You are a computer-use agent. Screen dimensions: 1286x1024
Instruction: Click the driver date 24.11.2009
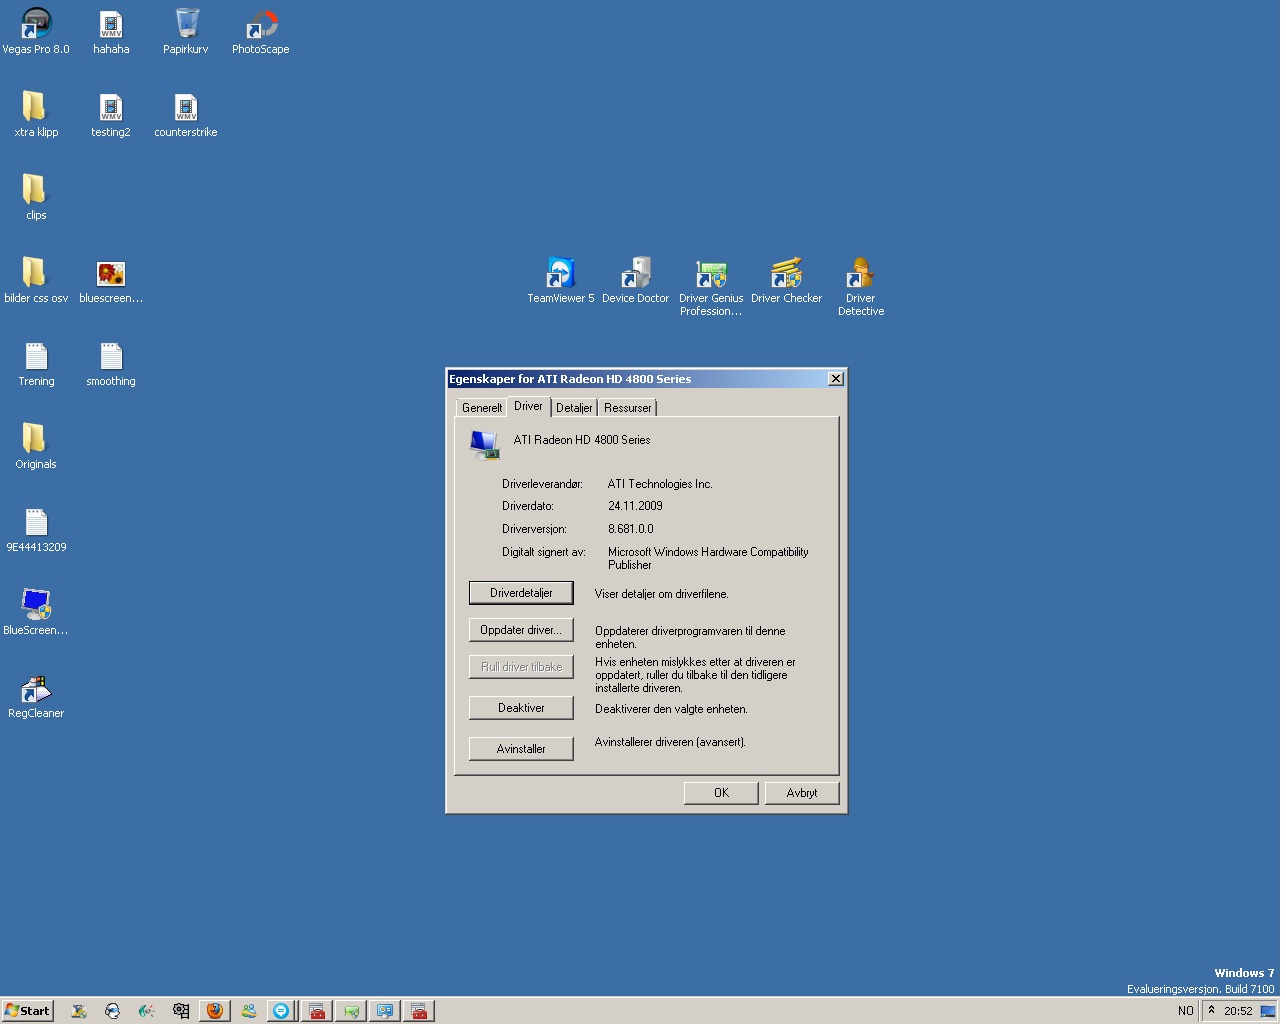635,506
